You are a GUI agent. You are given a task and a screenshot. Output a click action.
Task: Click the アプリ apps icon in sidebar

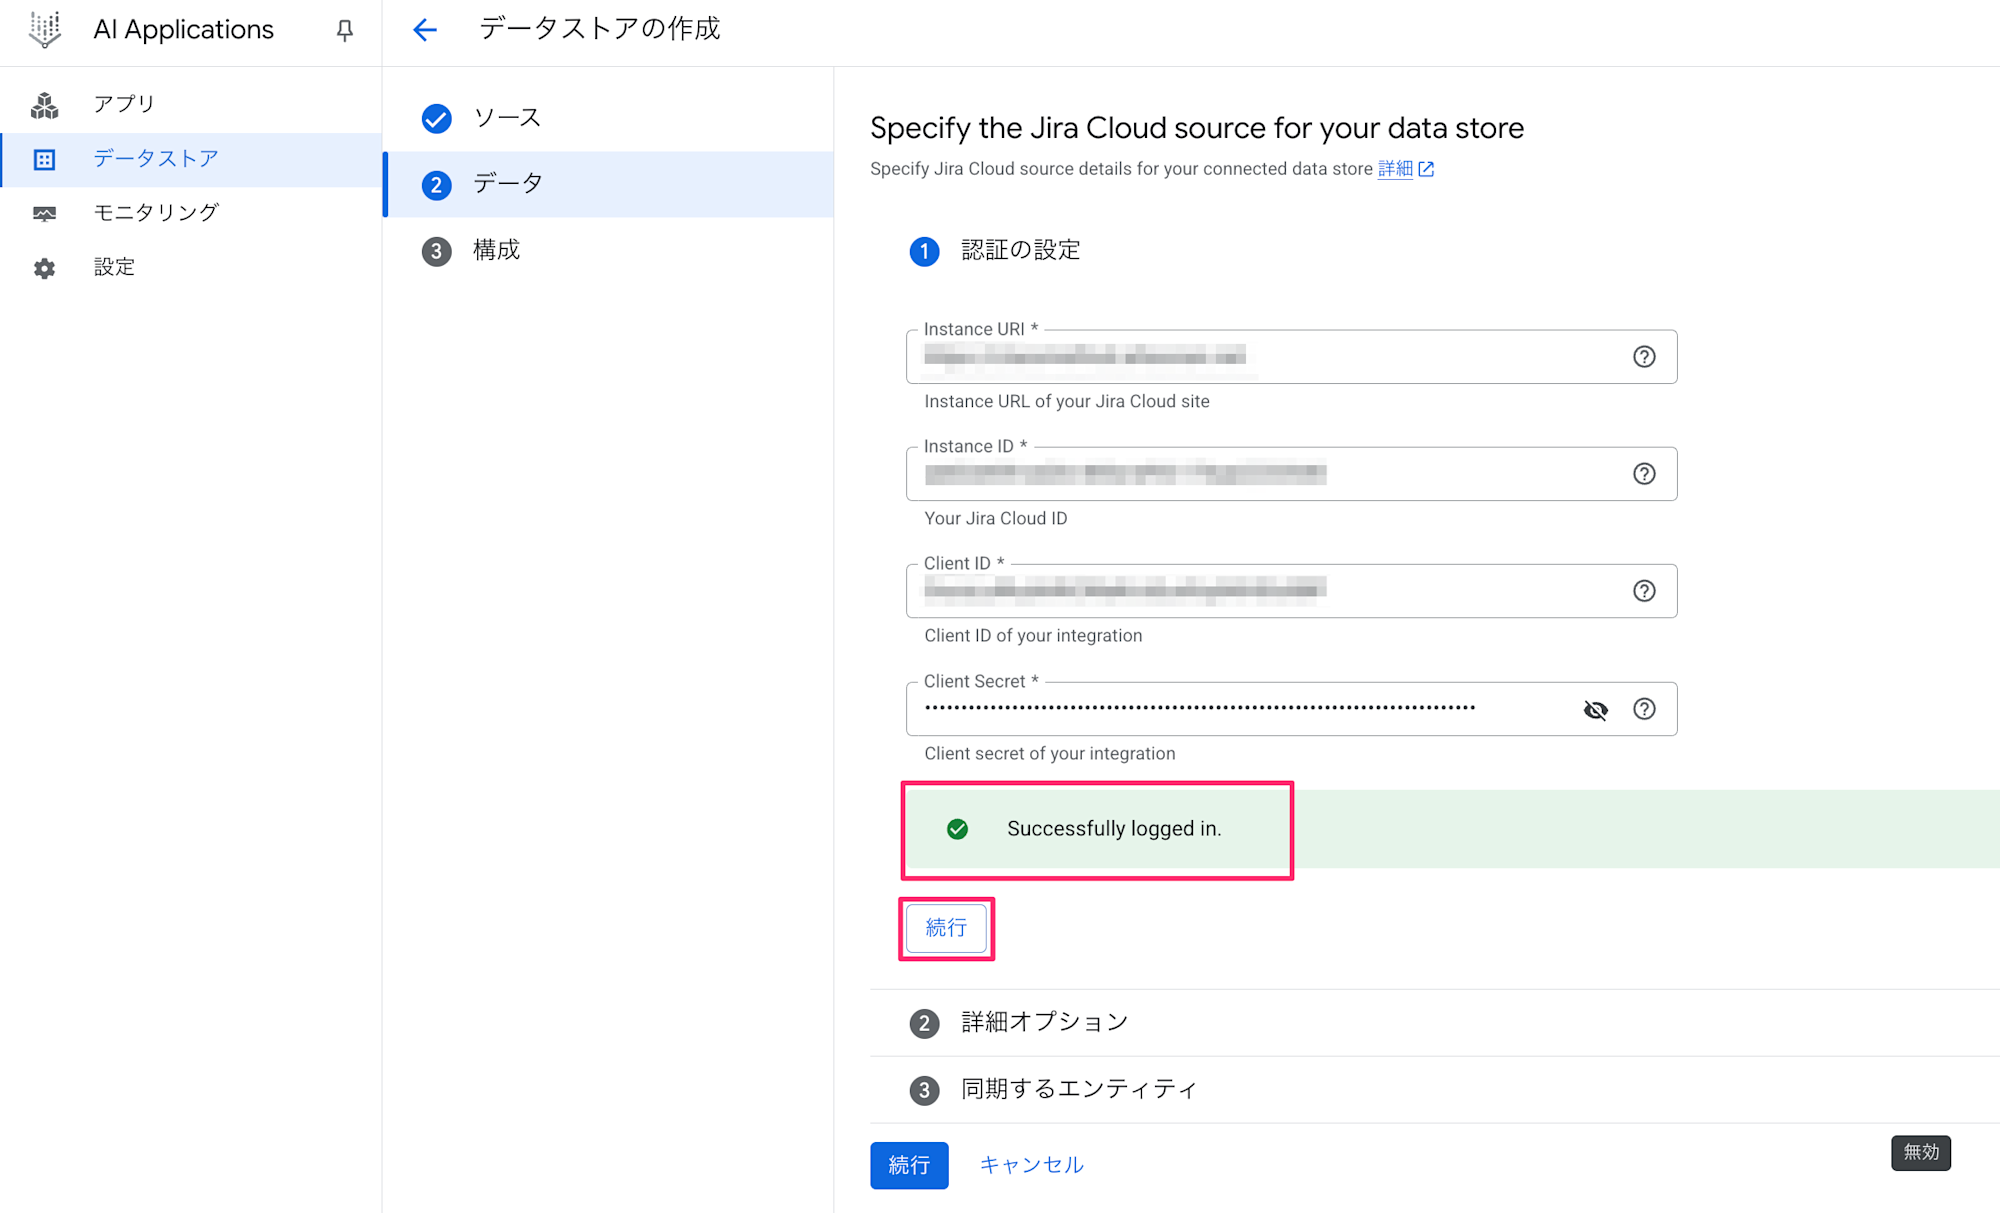pyautogui.click(x=45, y=105)
